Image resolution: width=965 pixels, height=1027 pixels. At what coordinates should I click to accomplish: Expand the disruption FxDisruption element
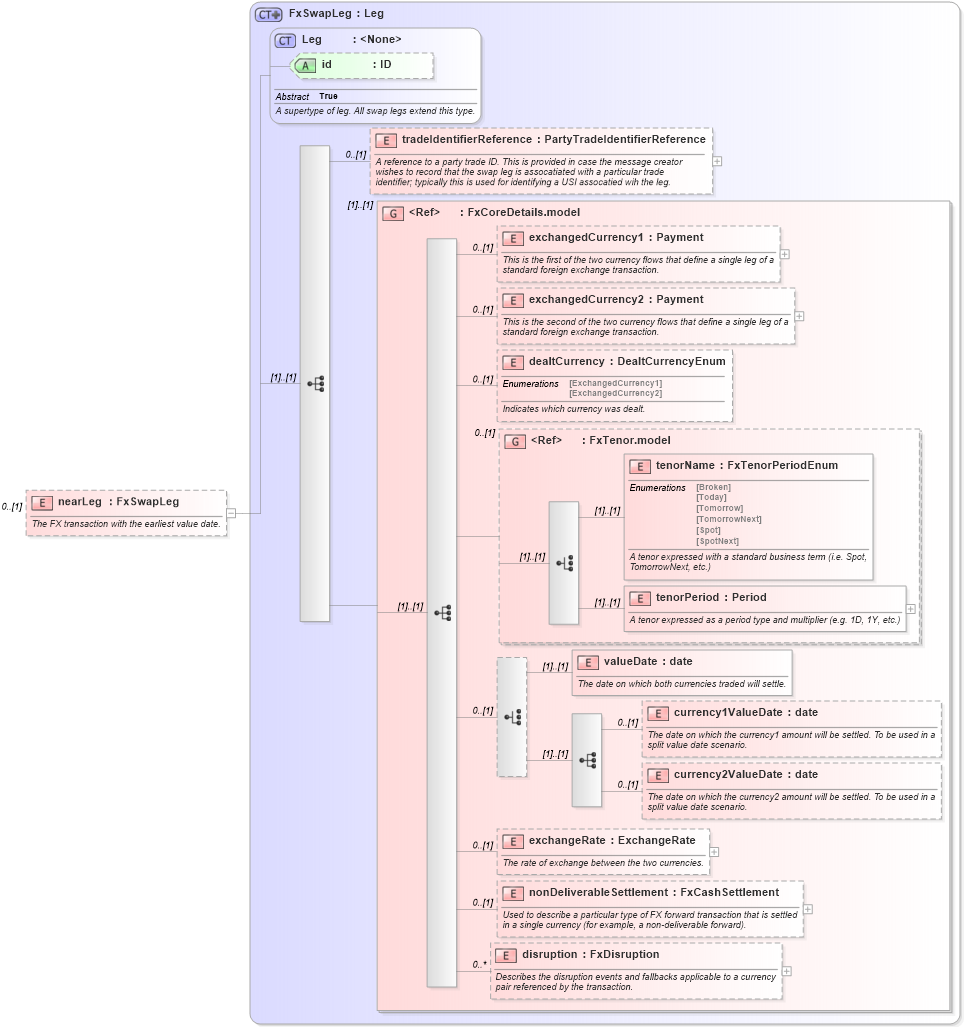click(787, 971)
